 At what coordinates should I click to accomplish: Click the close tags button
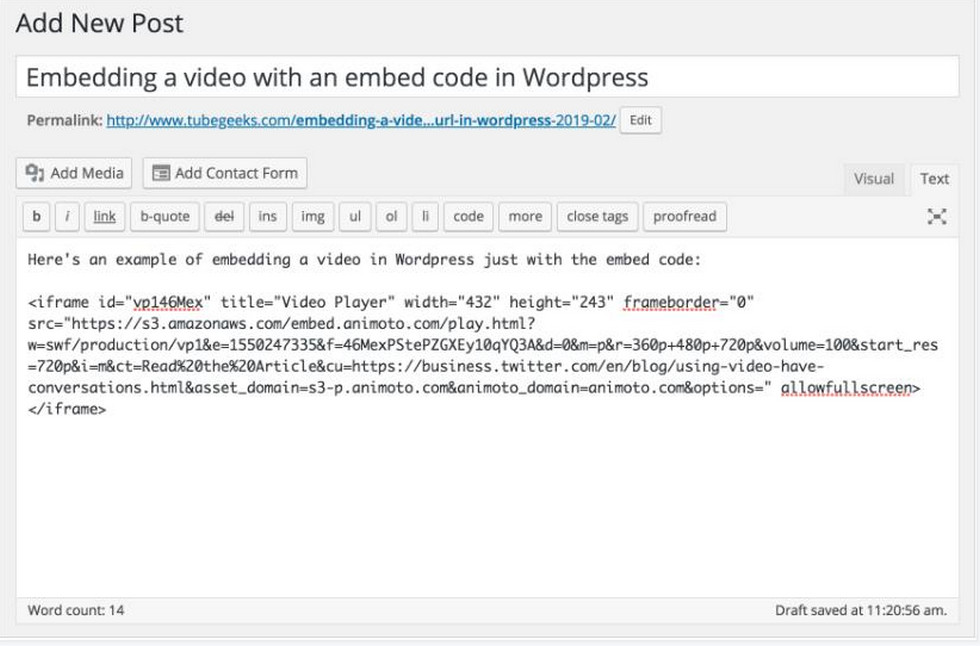click(598, 216)
